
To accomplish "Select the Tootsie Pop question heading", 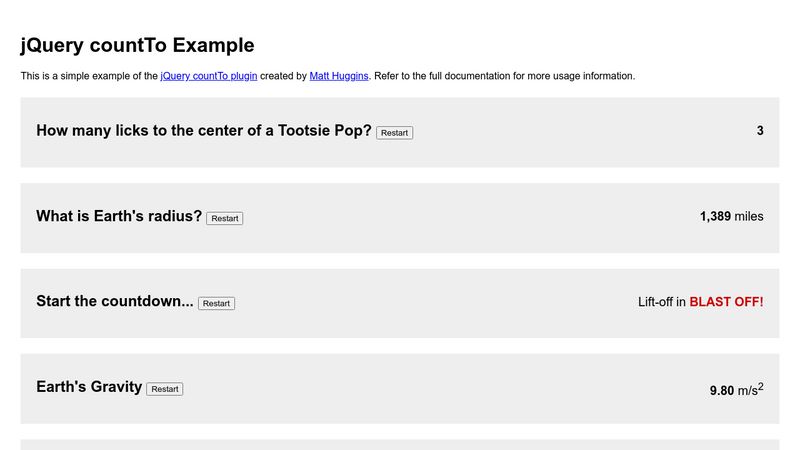I will 204,131.
